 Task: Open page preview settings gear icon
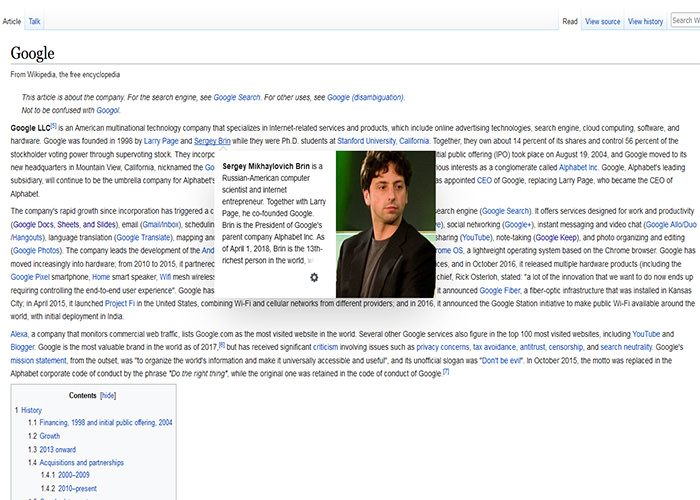coord(314,277)
